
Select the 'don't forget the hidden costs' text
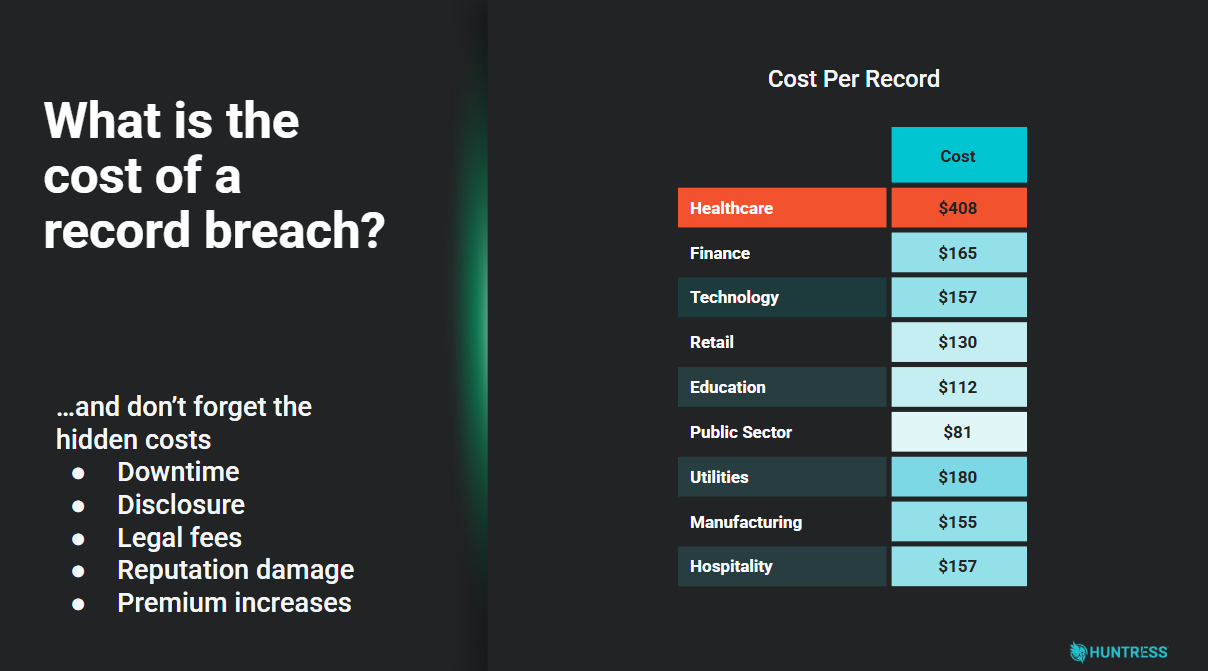tap(184, 423)
